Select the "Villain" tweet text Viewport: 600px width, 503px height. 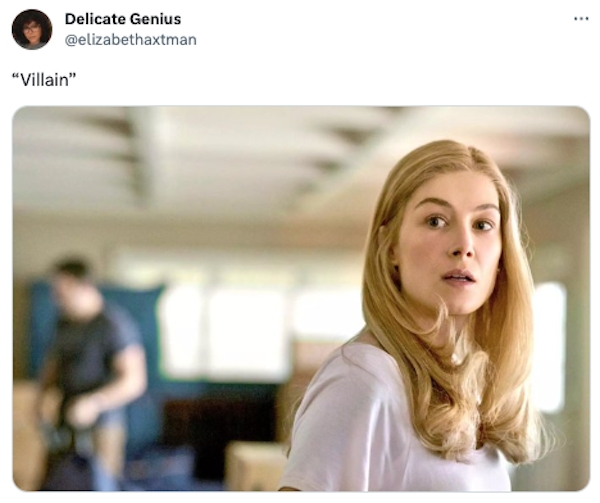[44, 80]
